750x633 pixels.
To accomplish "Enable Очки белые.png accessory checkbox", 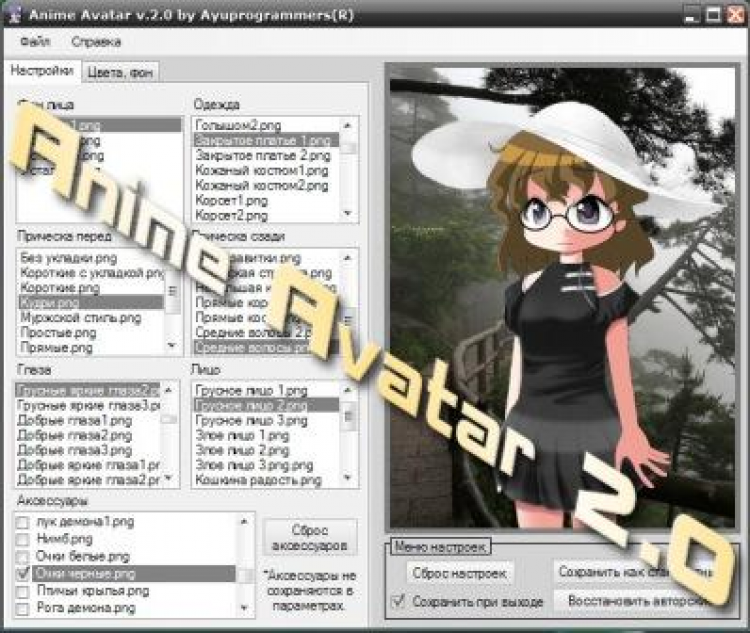I will pyautogui.click(x=22, y=557).
